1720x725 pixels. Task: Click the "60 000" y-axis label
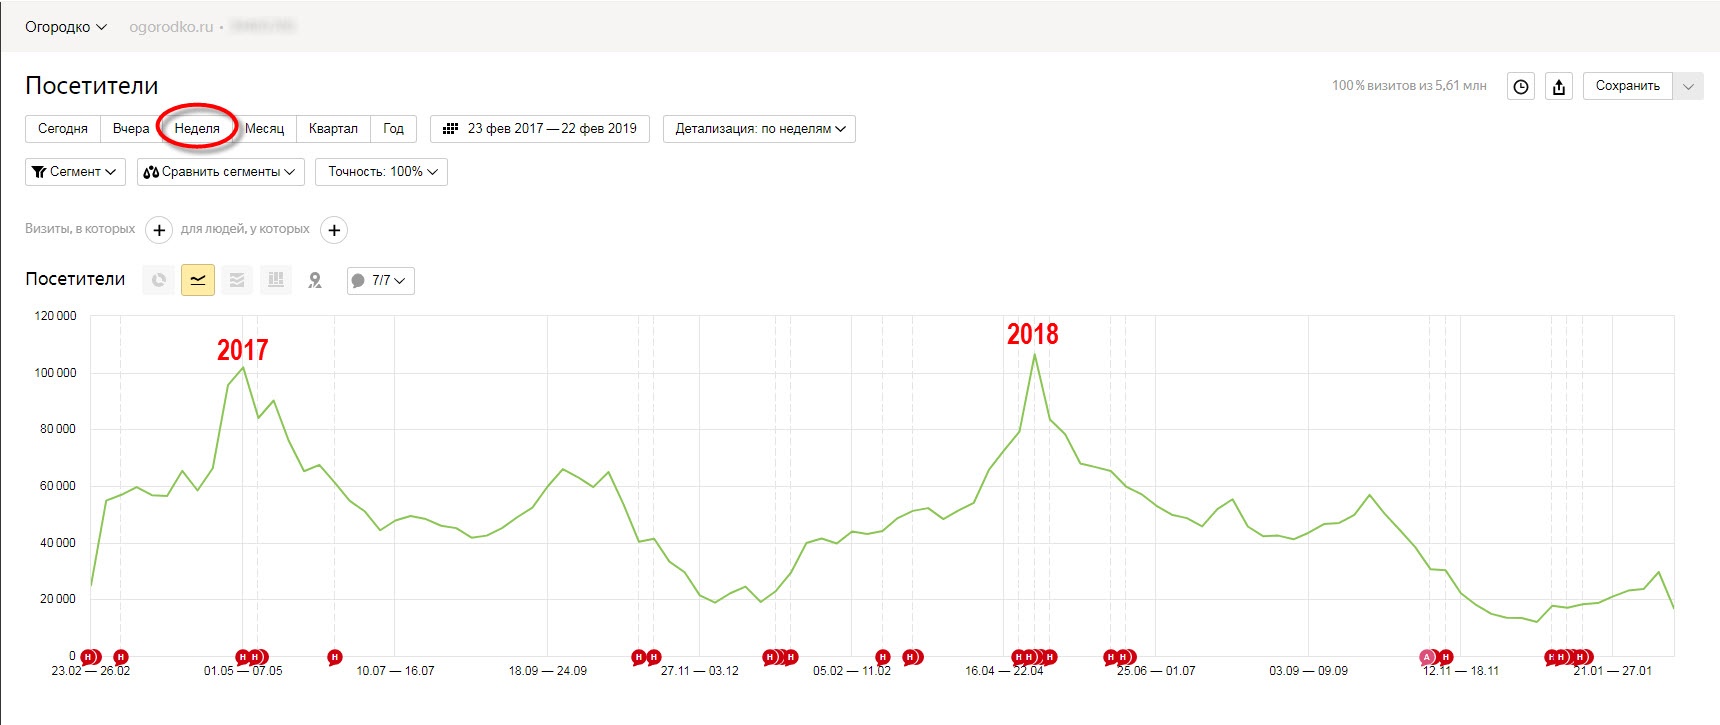tap(58, 486)
